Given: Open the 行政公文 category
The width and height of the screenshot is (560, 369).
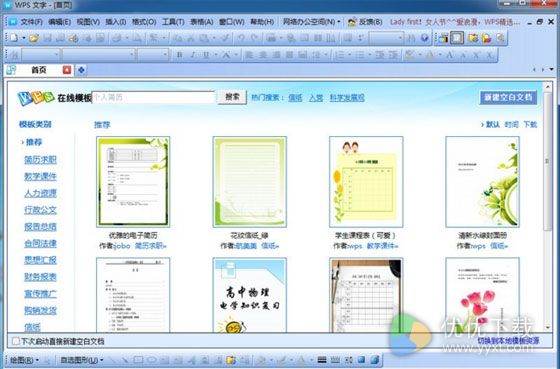Looking at the screenshot, I should point(40,210).
